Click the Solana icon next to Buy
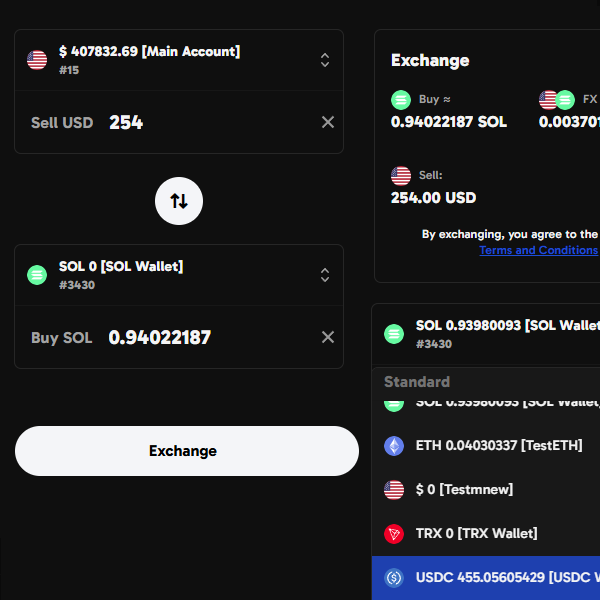 401,100
